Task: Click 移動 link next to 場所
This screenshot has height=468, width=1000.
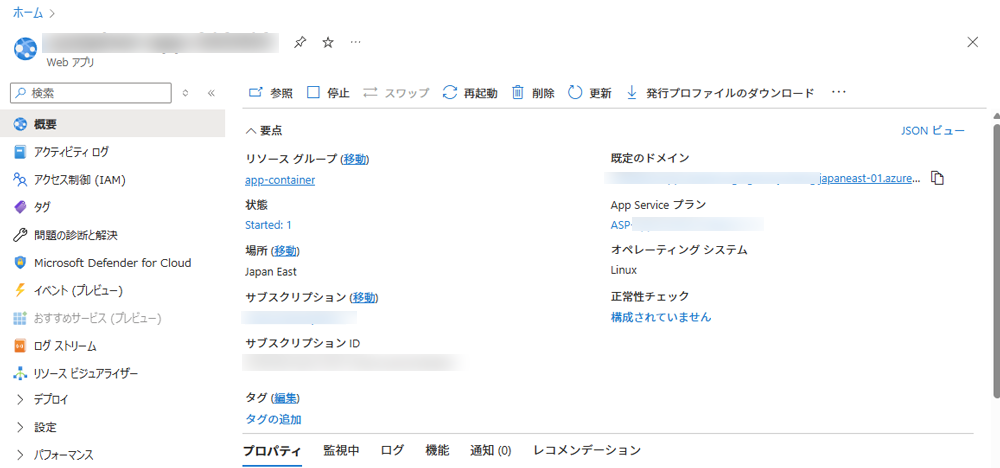Action: click(x=285, y=251)
